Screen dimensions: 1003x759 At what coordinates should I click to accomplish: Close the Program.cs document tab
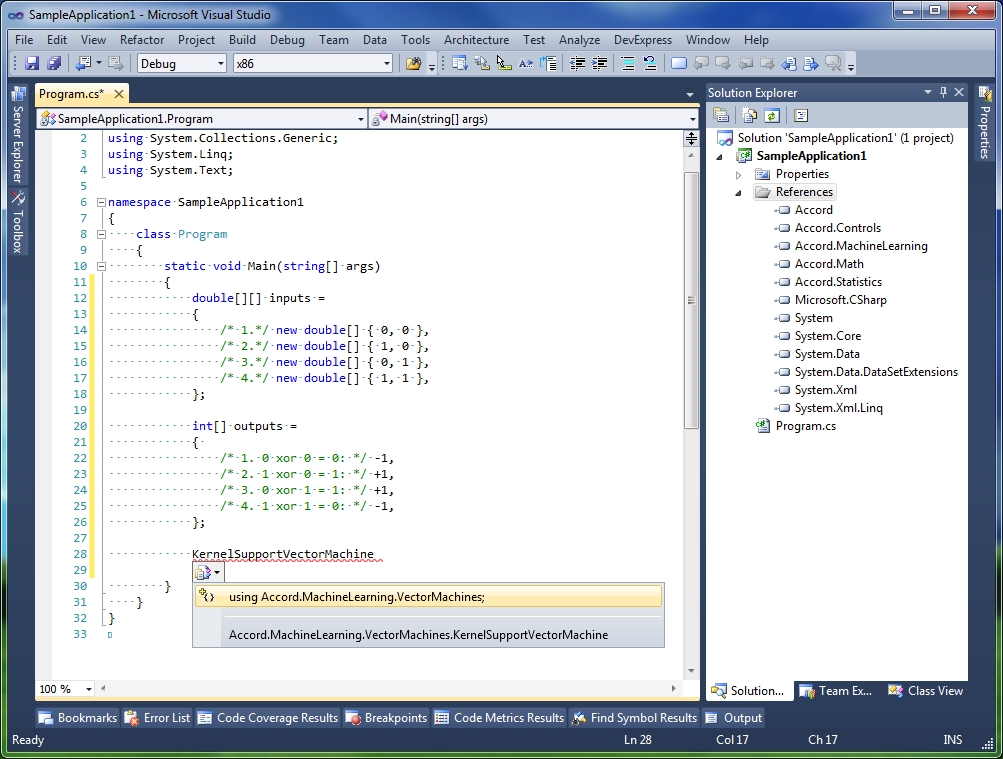point(117,94)
